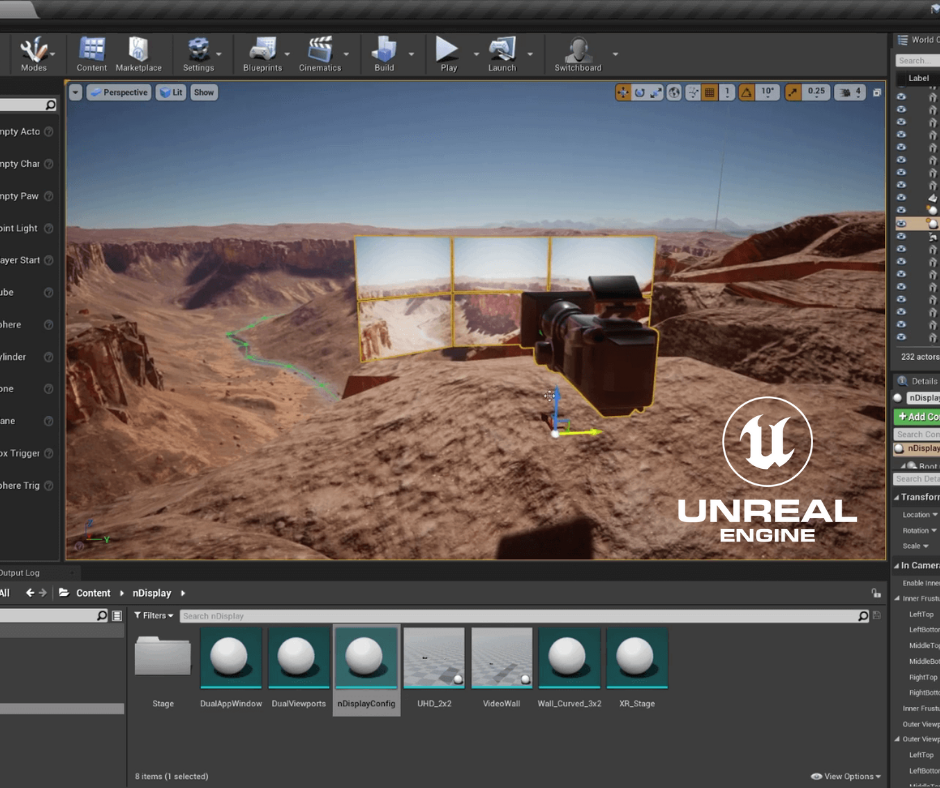Click the Cinematics clapperboard icon
This screenshot has height=788, width=940.
pyautogui.click(x=320, y=48)
